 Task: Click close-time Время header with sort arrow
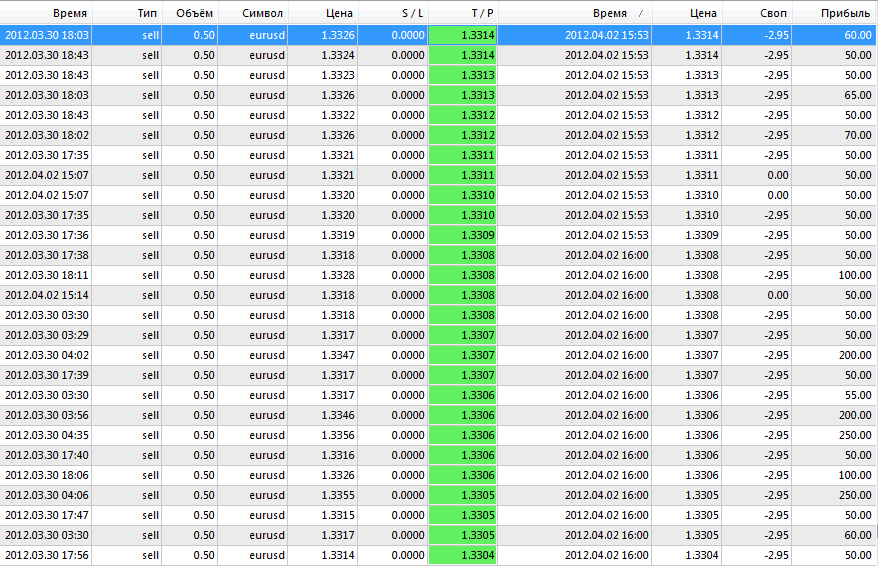(575, 13)
